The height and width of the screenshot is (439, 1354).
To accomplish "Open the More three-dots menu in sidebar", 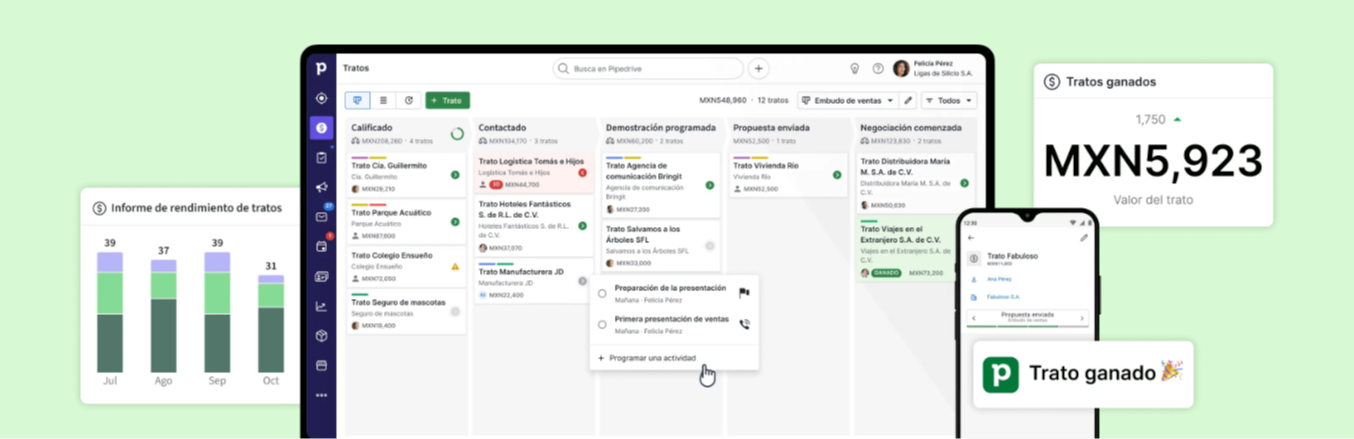I will [321, 395].
